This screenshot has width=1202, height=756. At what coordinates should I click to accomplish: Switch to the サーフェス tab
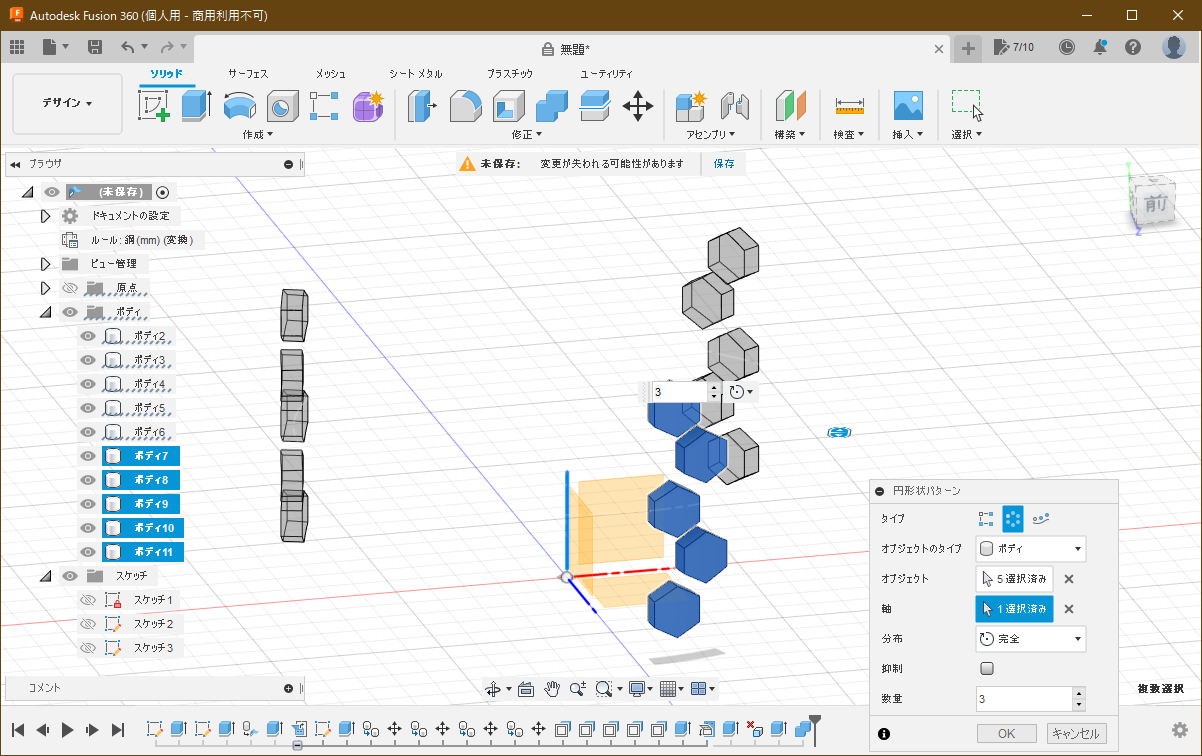[x=248, y=74]
